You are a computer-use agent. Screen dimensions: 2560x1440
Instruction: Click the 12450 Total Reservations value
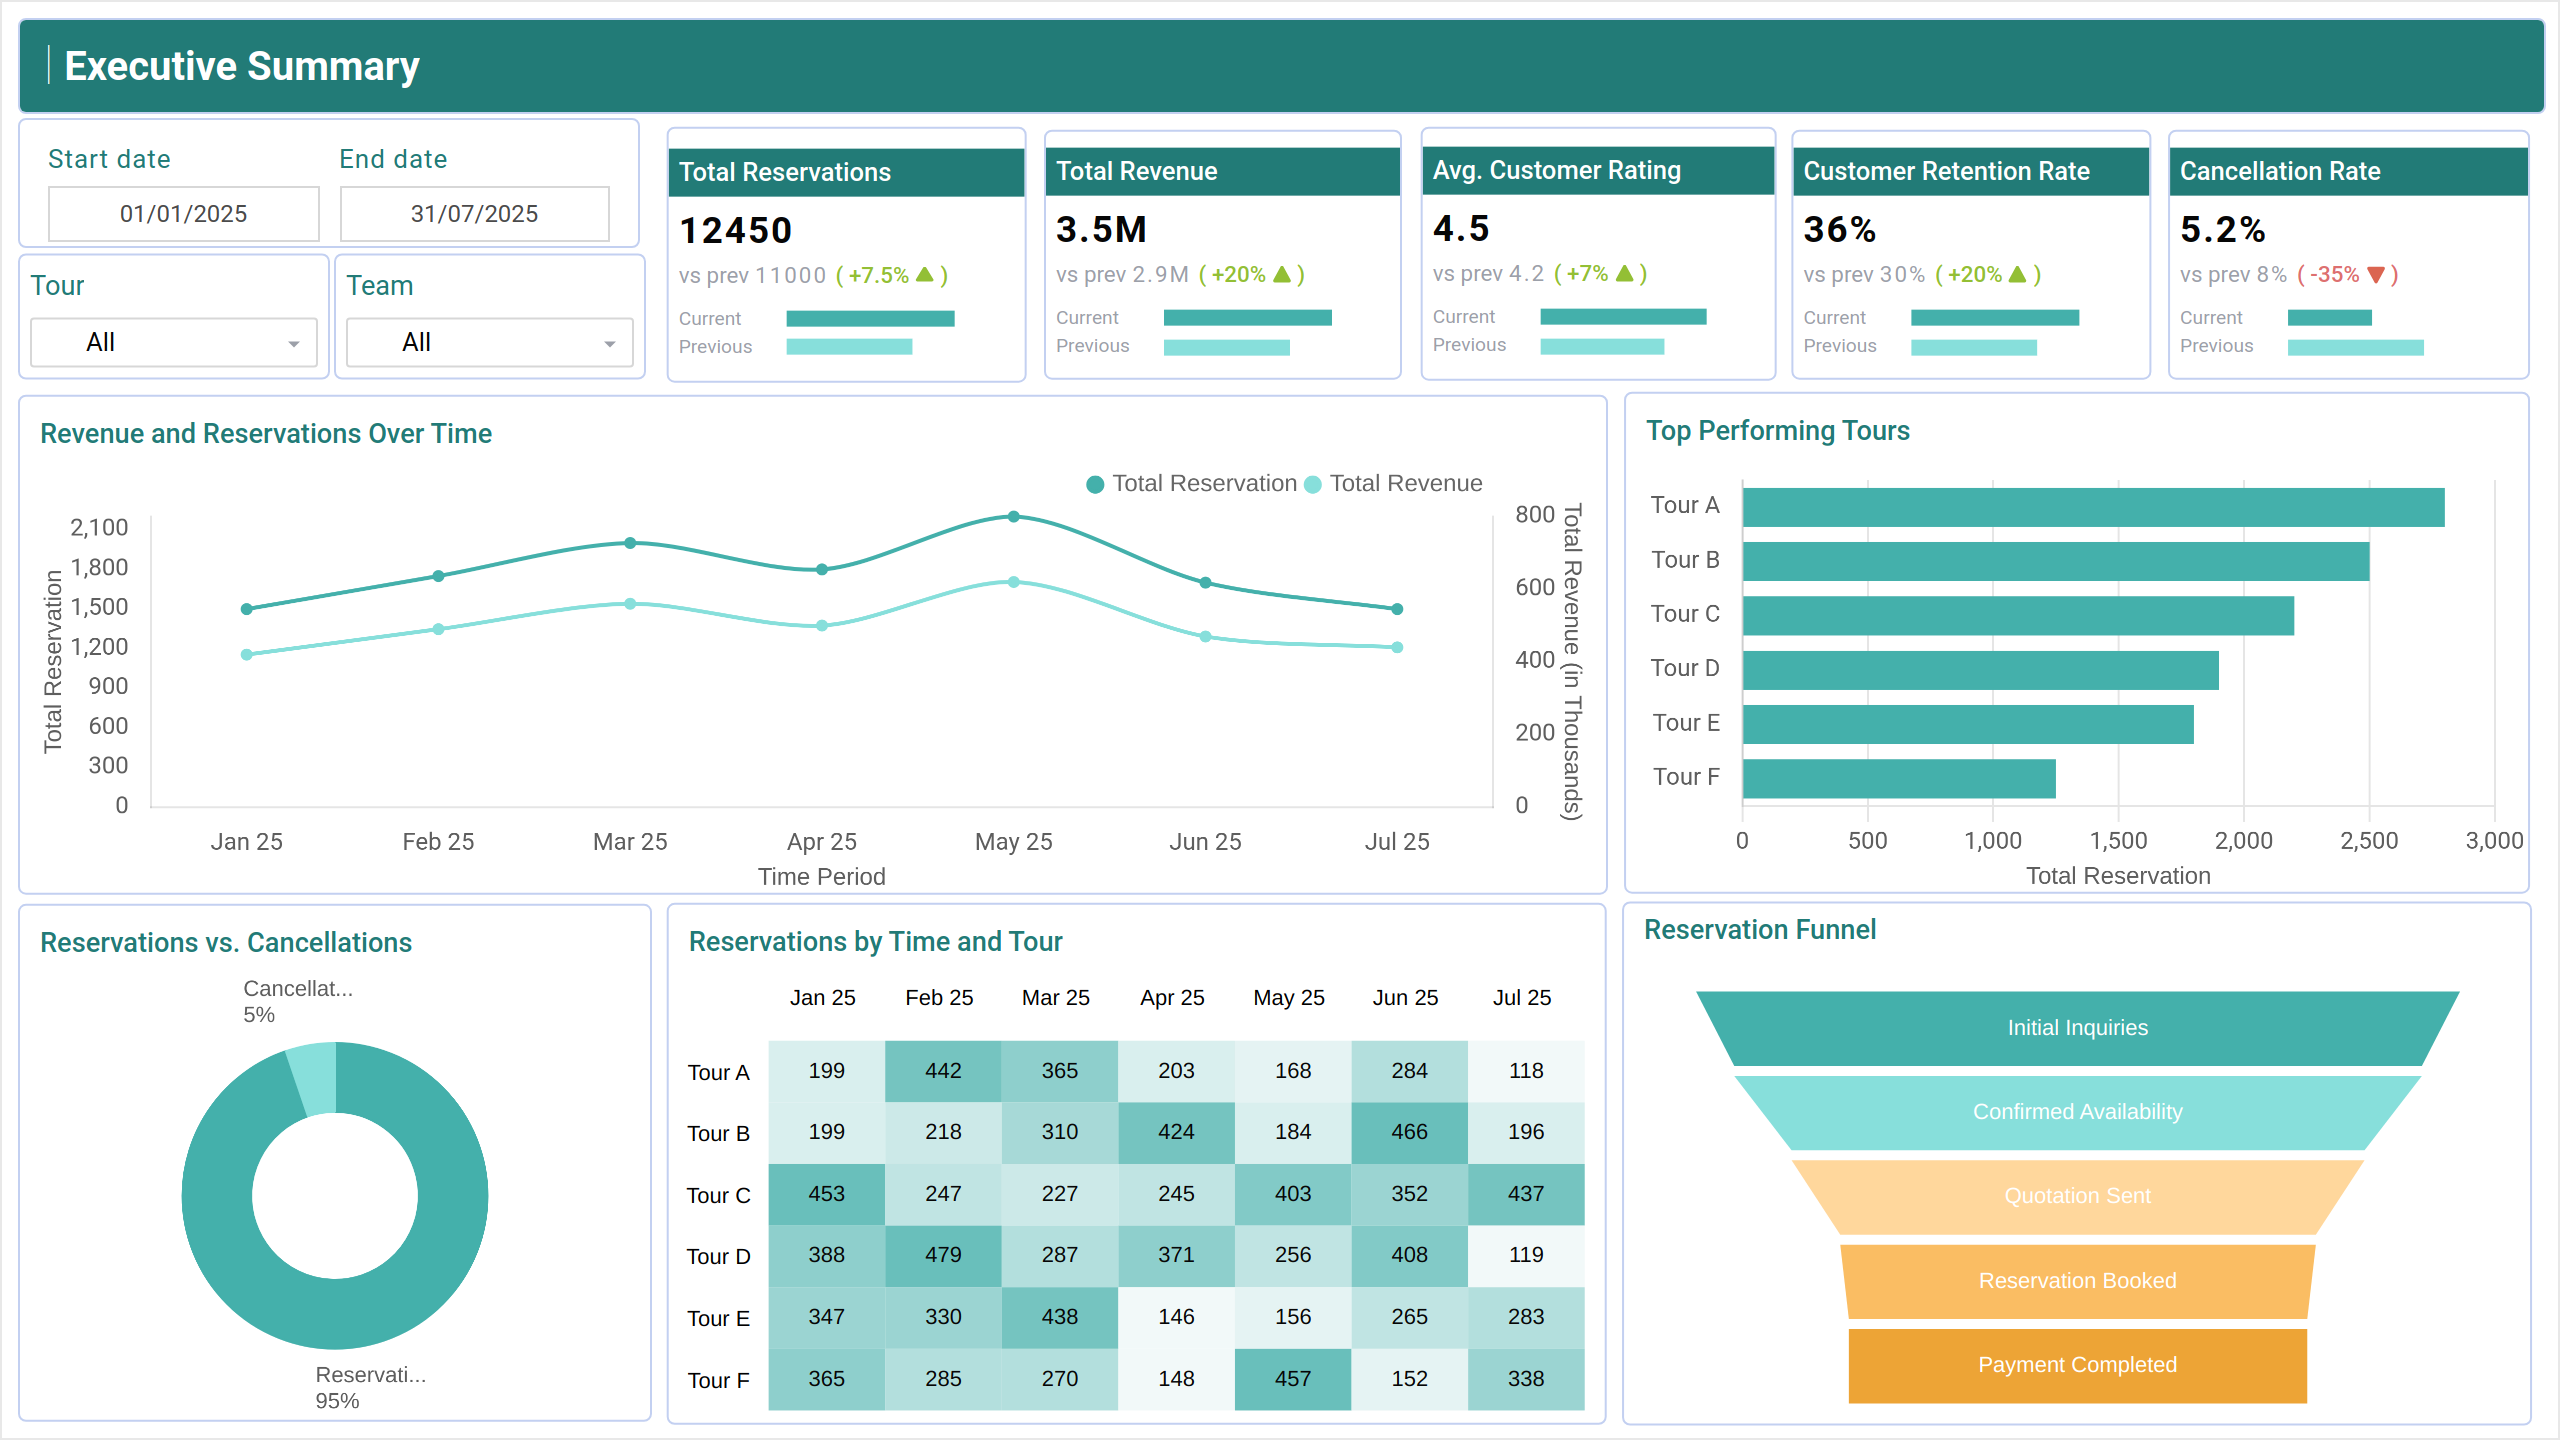click(736, 231)
